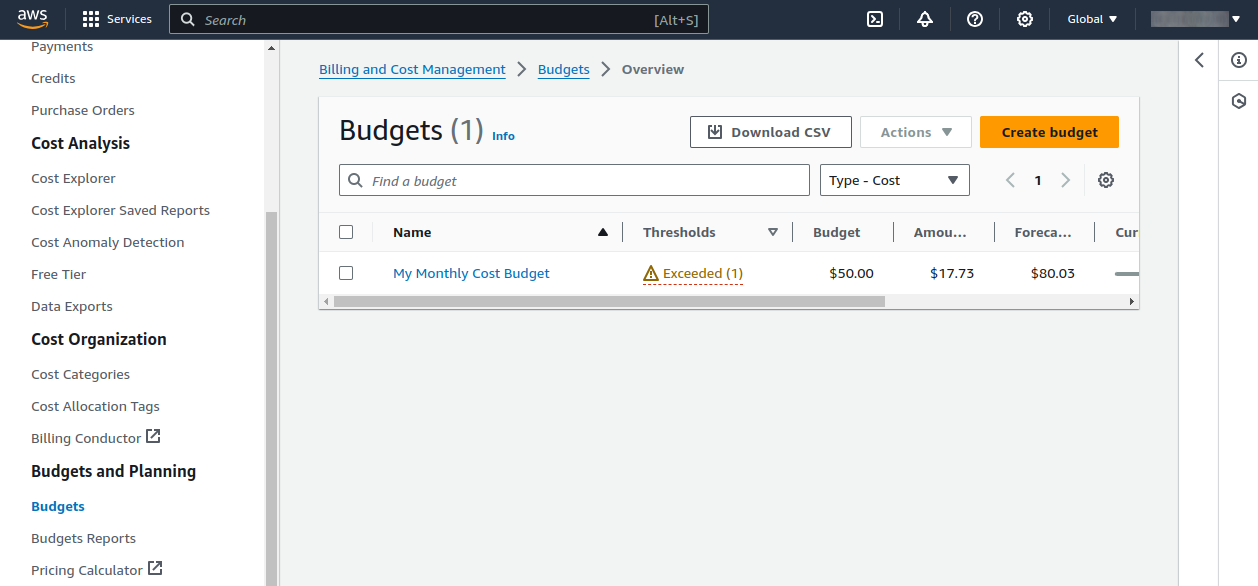Screen dimensions: 1258x586
Task: Click inside the Find a budget search field
Action: click(574, 180)
